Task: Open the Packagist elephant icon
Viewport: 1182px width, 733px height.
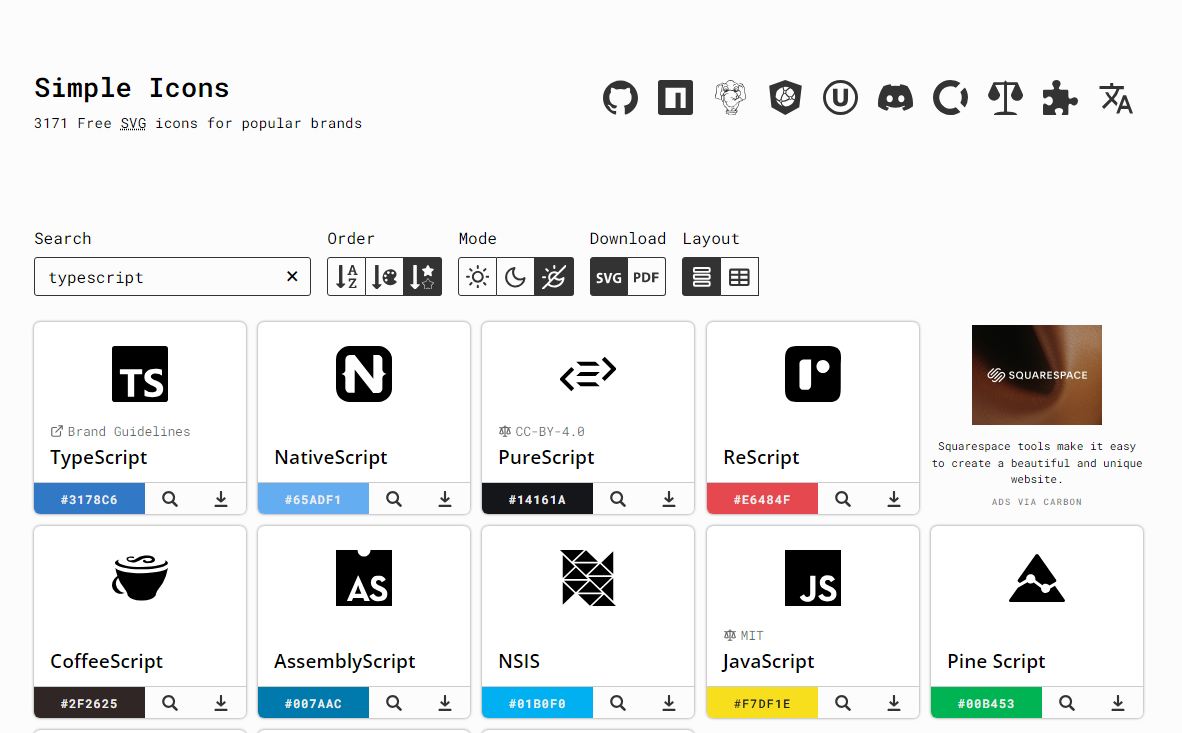Action: pyautogui.click(x=730, y=98)
